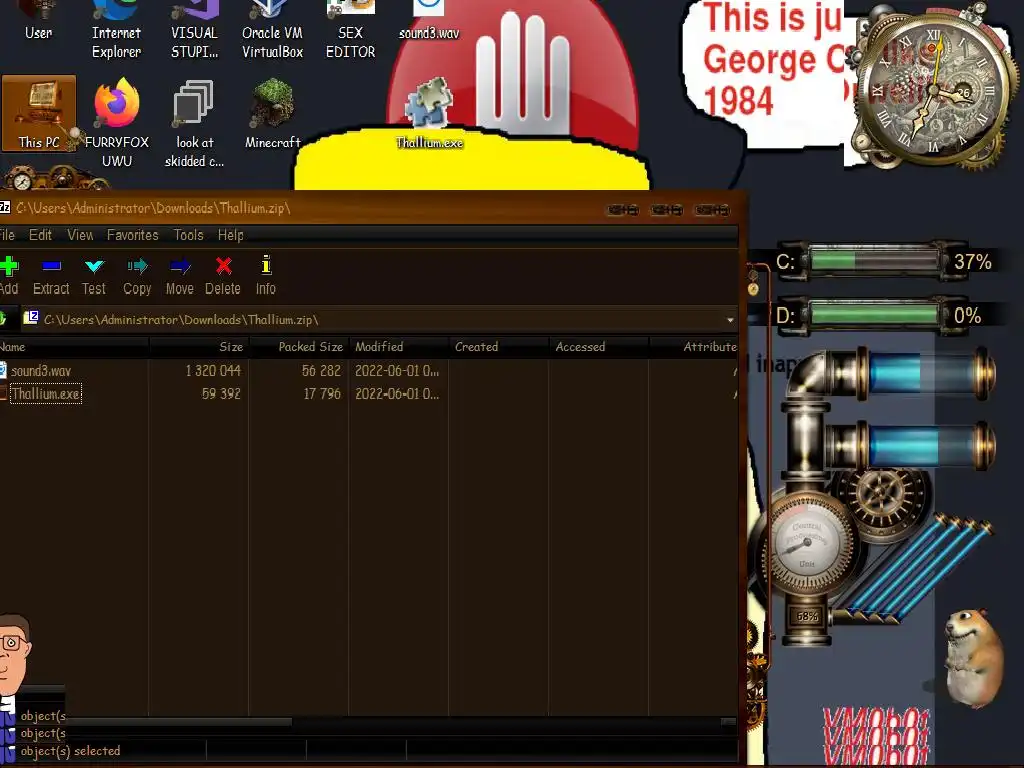Viewport: 1024px width, 768px height.
Task: Select sound3.wav in the archive list
Action: point(41,371)
